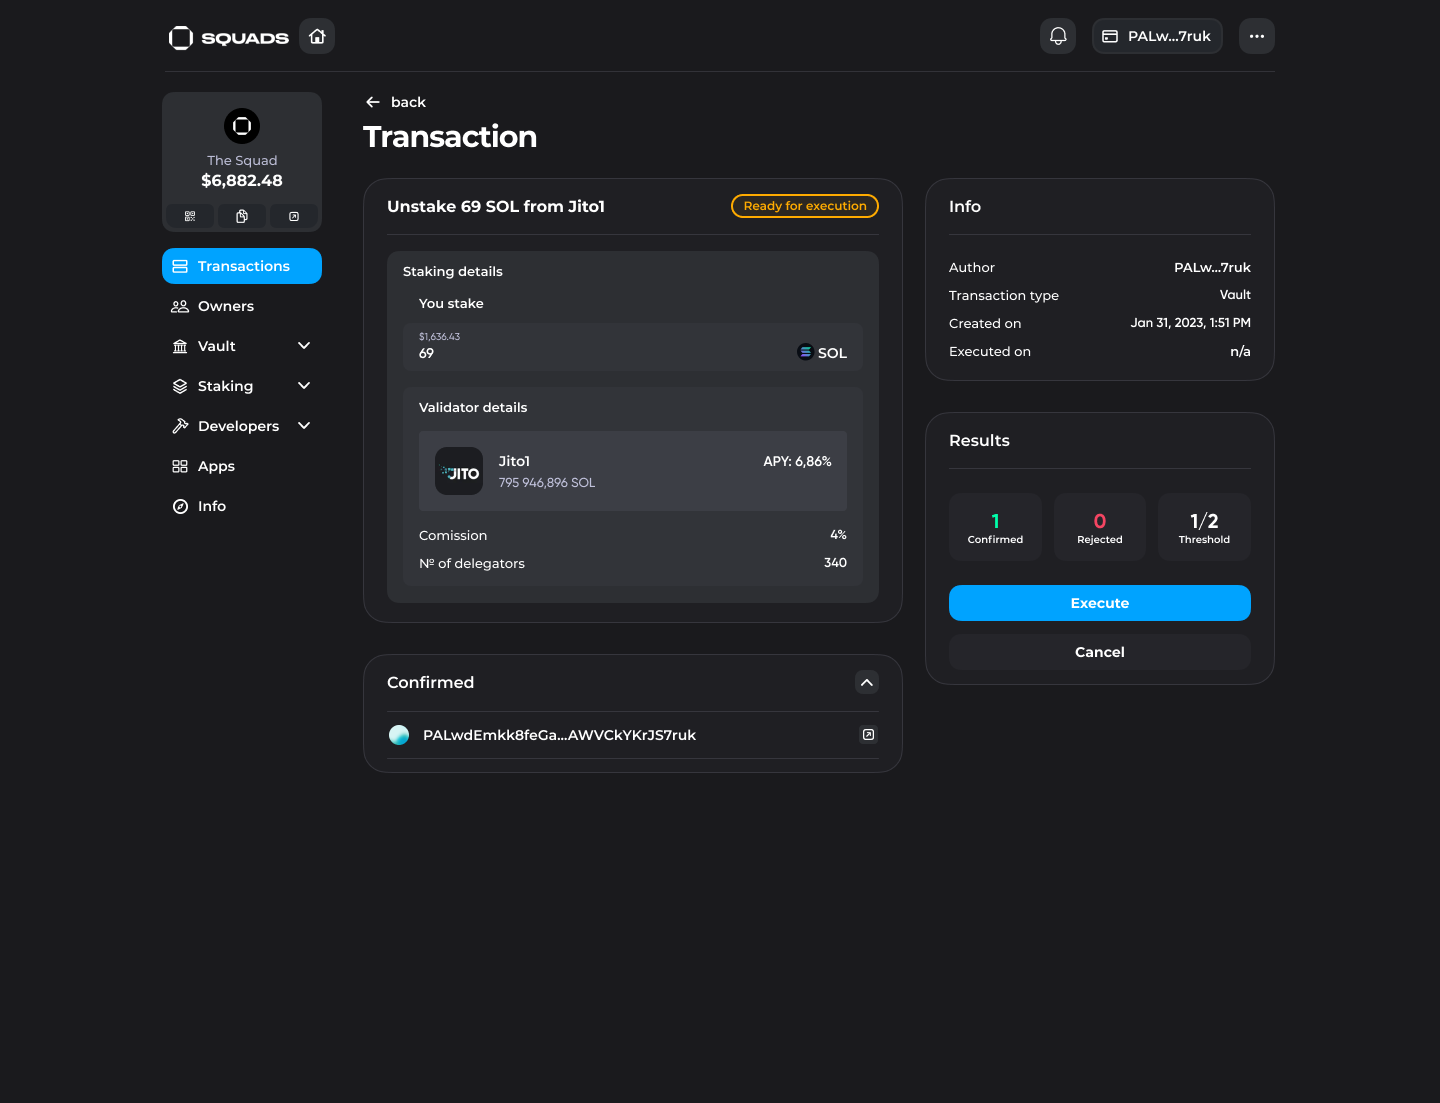Collapse the Confirmed section
This screenshot has width=1440, height=1103.
(x=867, y=682)
